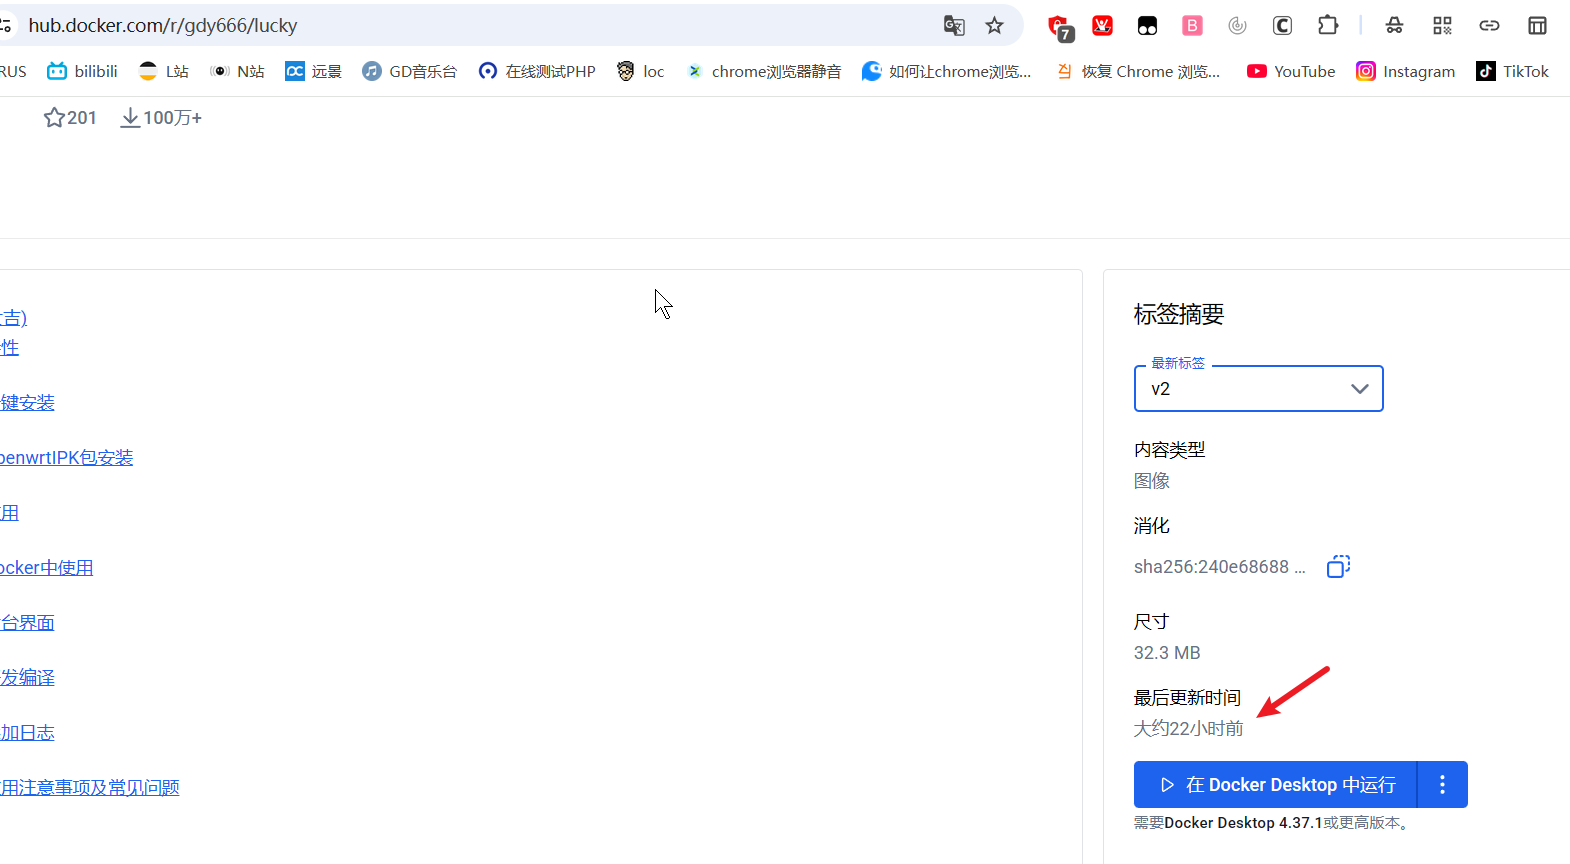Image resolution: width=1570 pixels, height=864 pixels.
Task: Open the 加日志 link
Action: [27, 733]
